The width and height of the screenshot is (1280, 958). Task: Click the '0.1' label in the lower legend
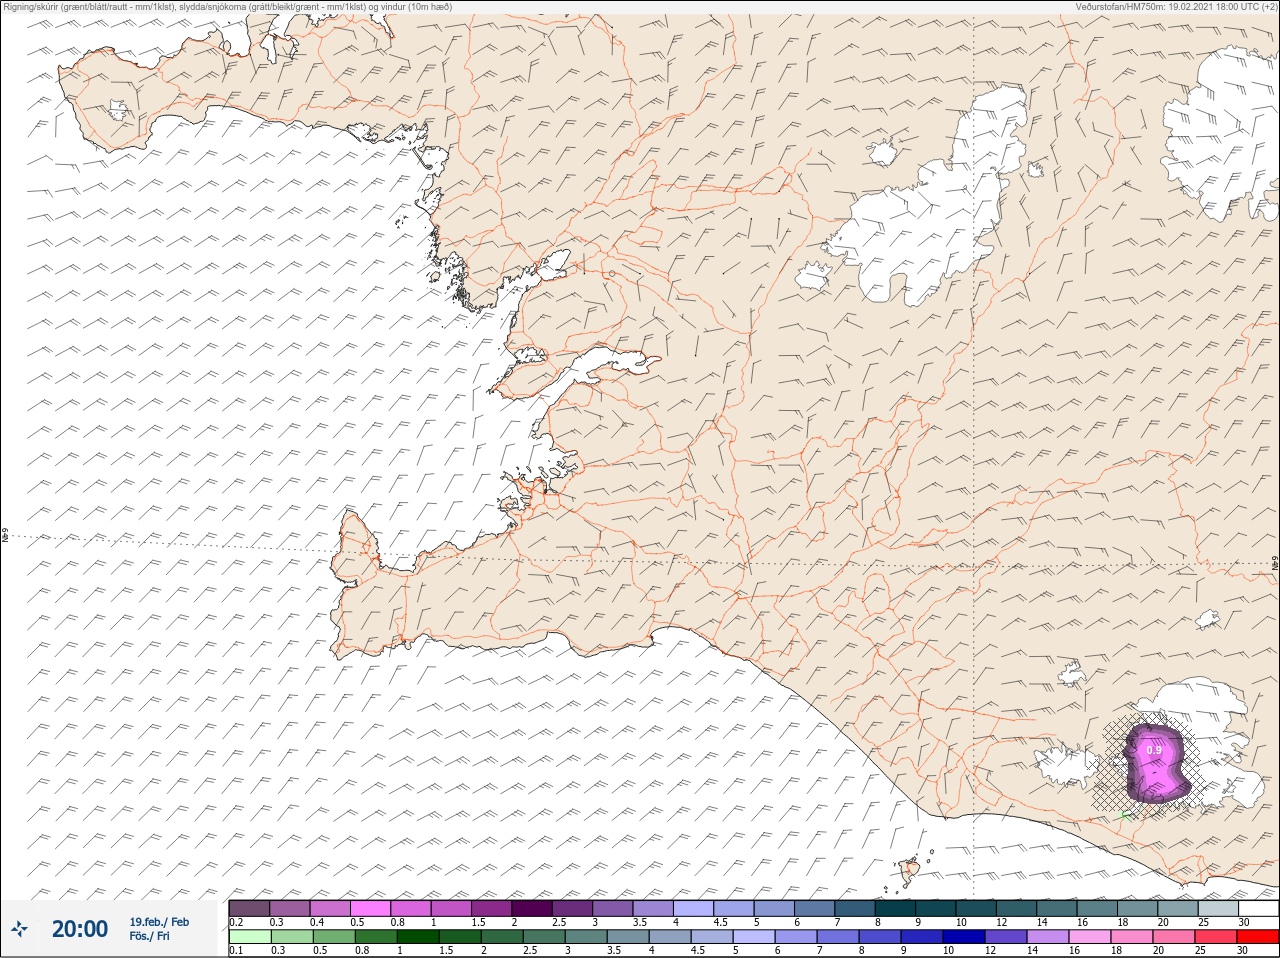[x=236, y=951]
